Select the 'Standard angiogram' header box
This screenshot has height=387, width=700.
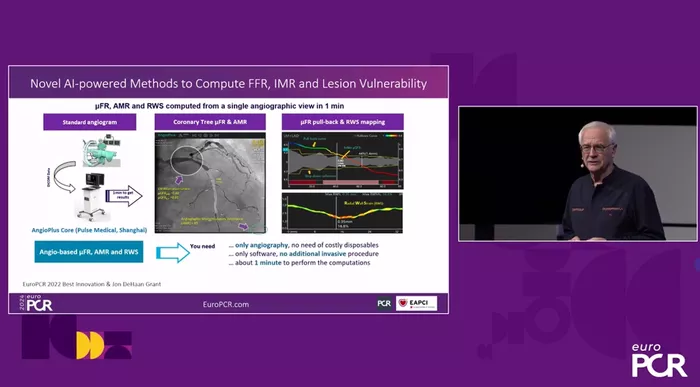[x=90, y=122]
